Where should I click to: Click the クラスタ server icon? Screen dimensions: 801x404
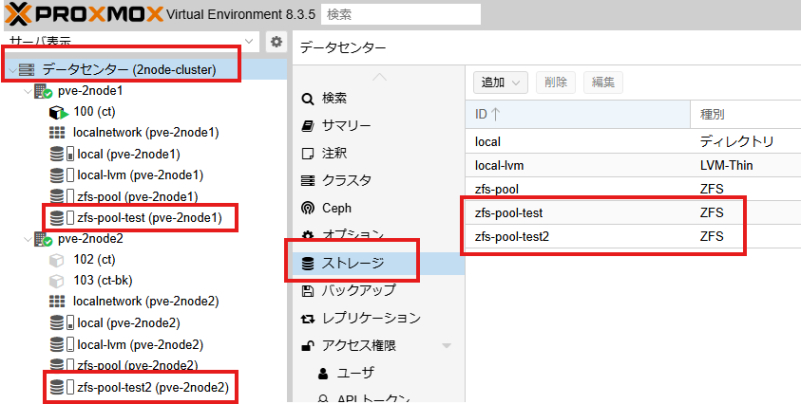pyautogui.click(x=308, y=181)
